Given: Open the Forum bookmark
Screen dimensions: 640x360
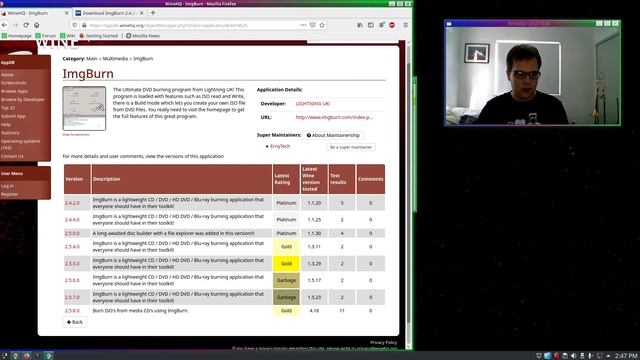Looking at the screenshot, I should click(46, 36).
